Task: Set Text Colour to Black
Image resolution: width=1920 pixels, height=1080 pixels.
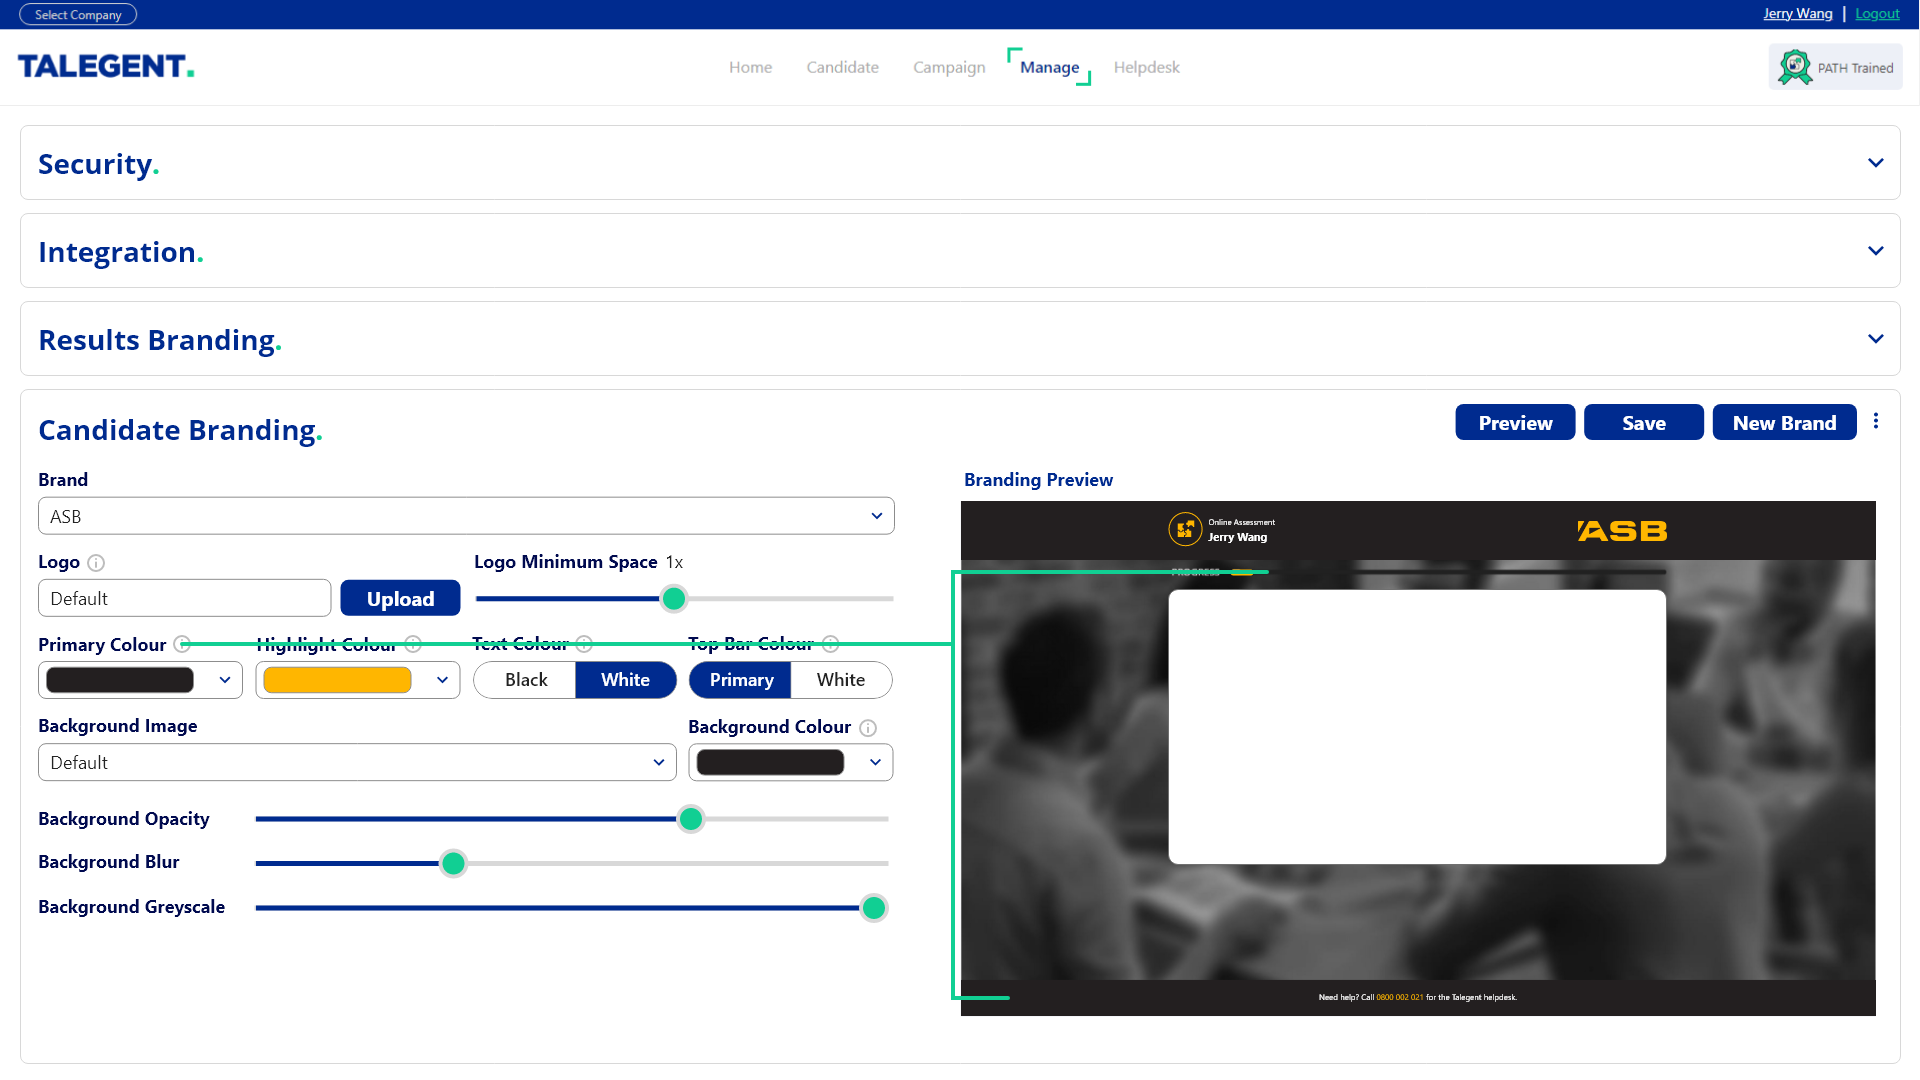Action: 526,680
